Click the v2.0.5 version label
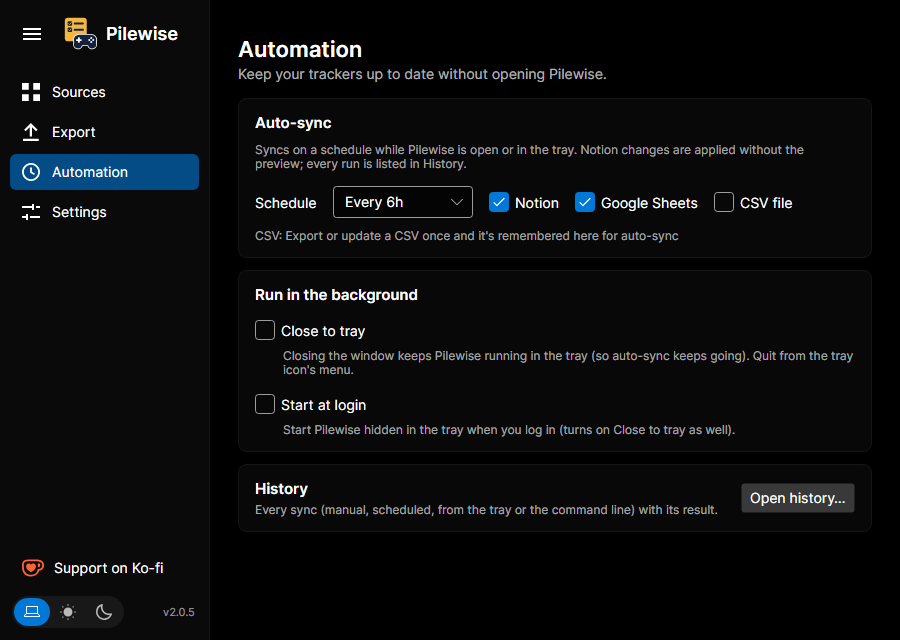The height and width of the screenshot is (640, 900). coord(179,612)
